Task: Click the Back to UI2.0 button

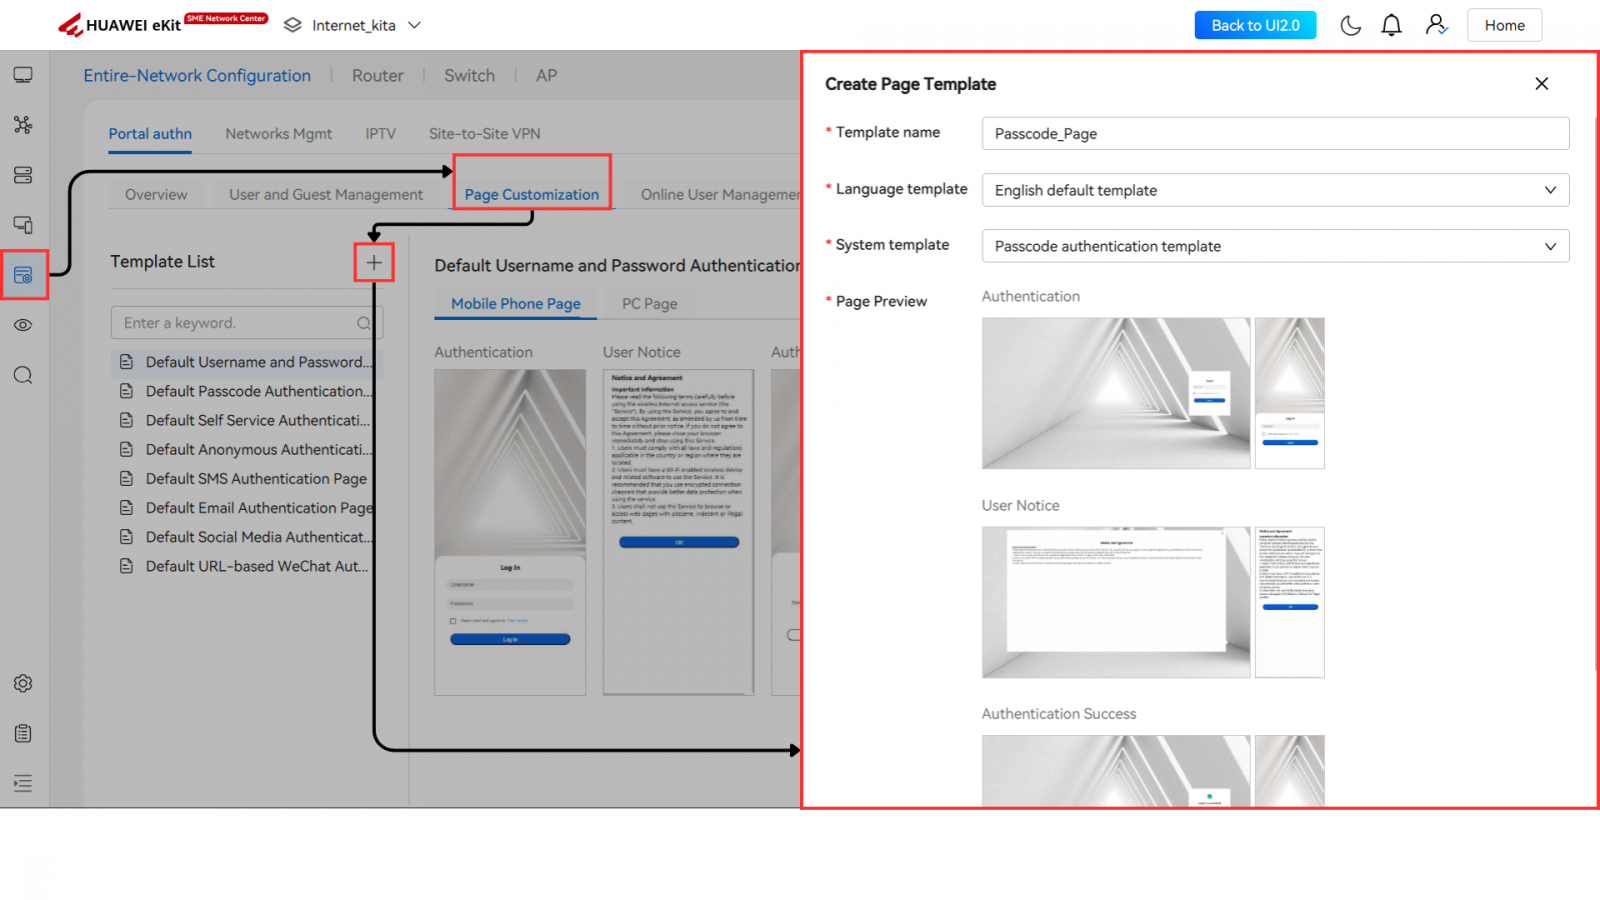Action: (x=1255, y=26)
